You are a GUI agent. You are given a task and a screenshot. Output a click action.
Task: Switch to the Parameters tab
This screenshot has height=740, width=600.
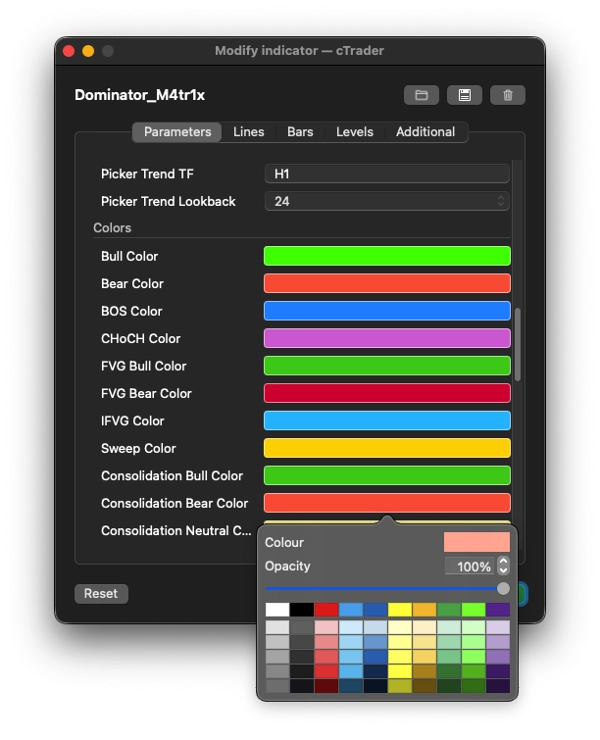[x=177, y=132]
